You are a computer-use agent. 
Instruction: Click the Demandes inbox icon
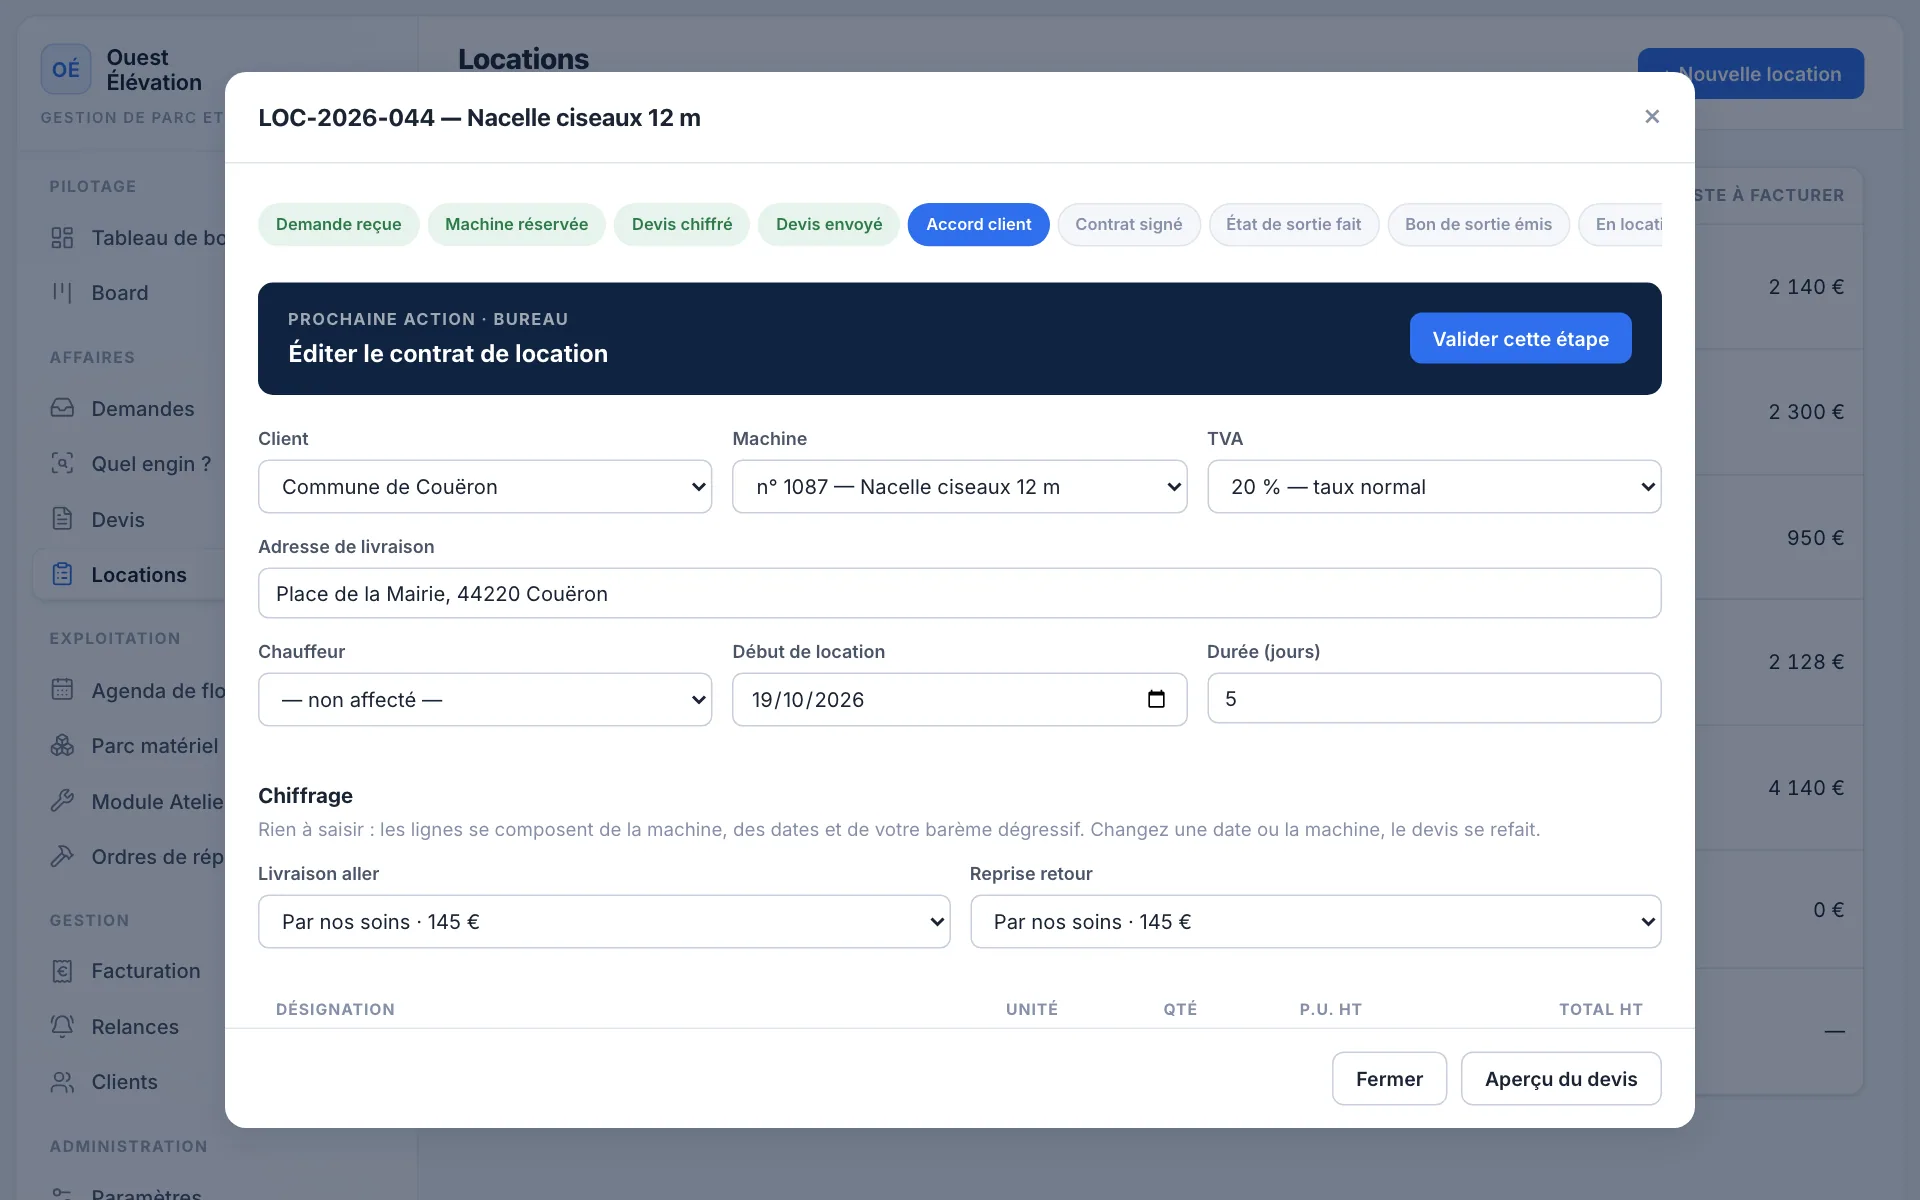click(62, 408)
